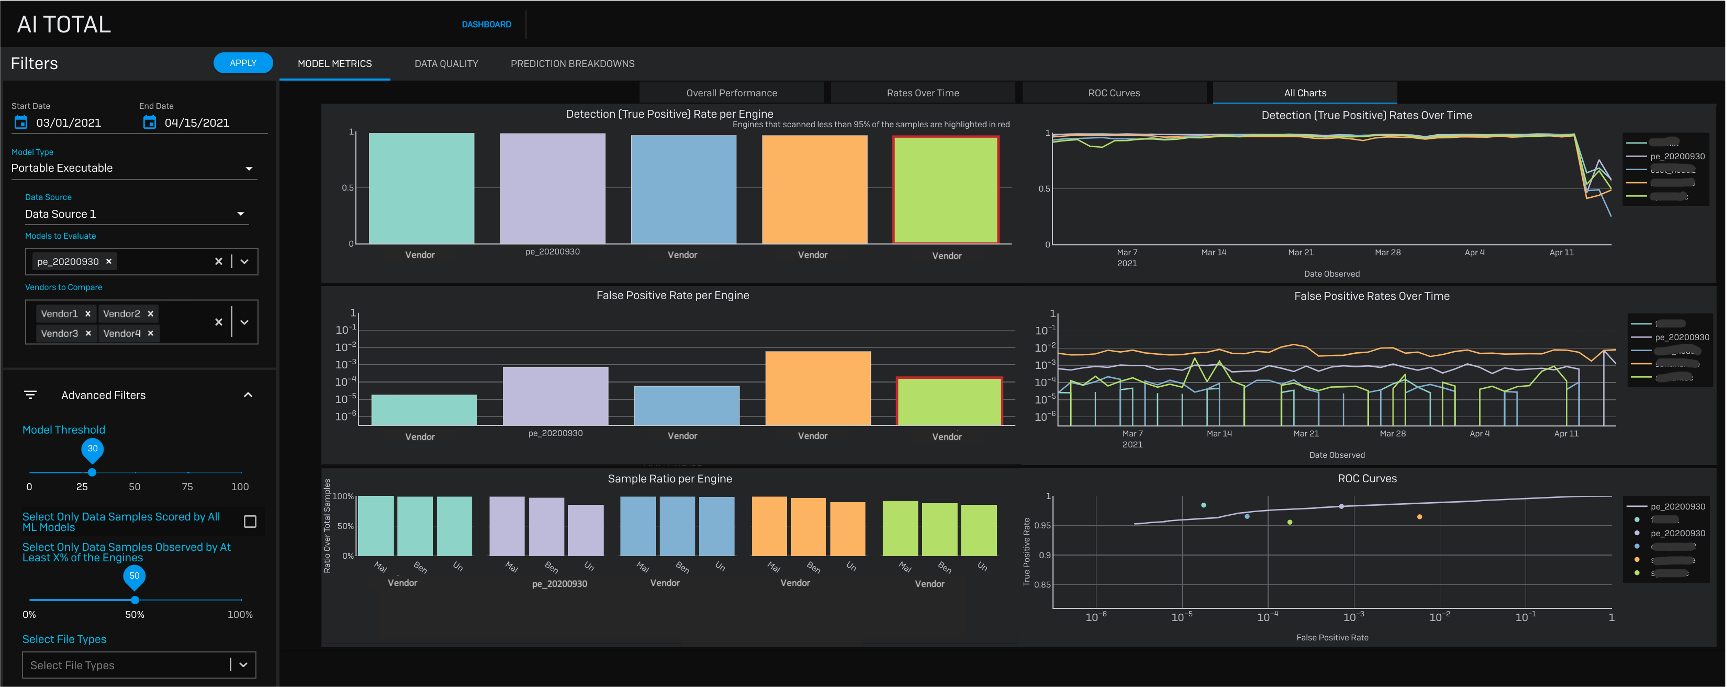
Task: Select the ROC Curves sub-tab
Action: (x=1114, y=93)
